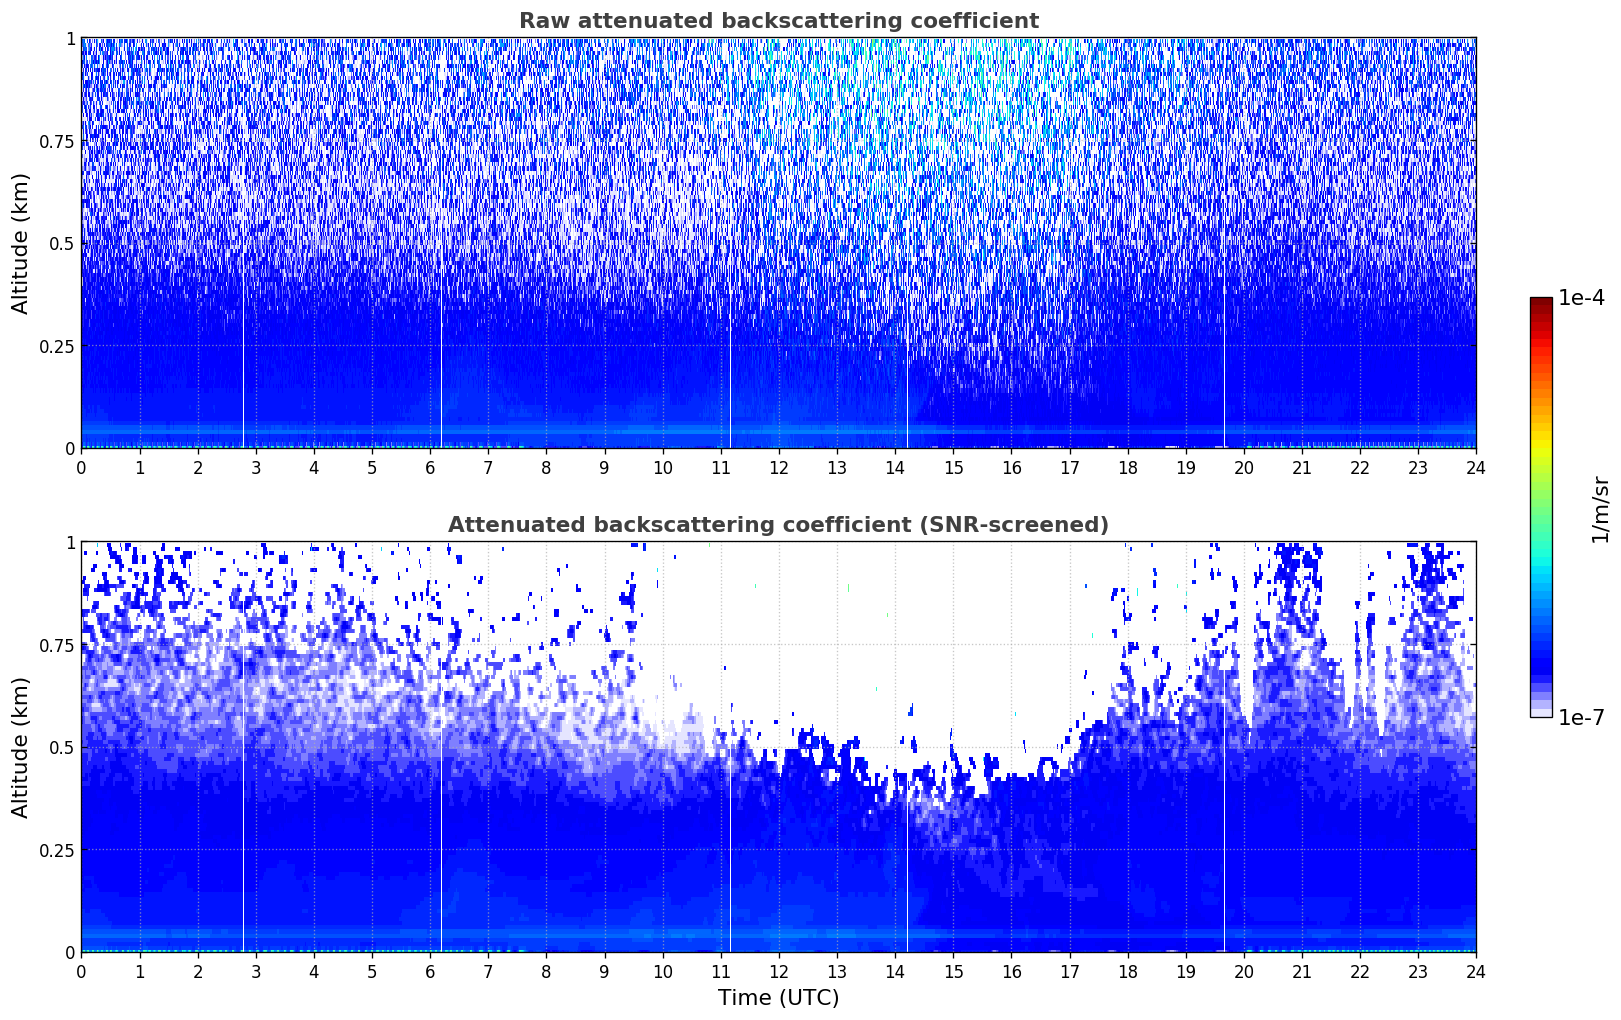This screenshot has width=1621, height=1020.
Task: Click the altitude tick 1 of the SNR-screened plot
Action: click(70, 543)
